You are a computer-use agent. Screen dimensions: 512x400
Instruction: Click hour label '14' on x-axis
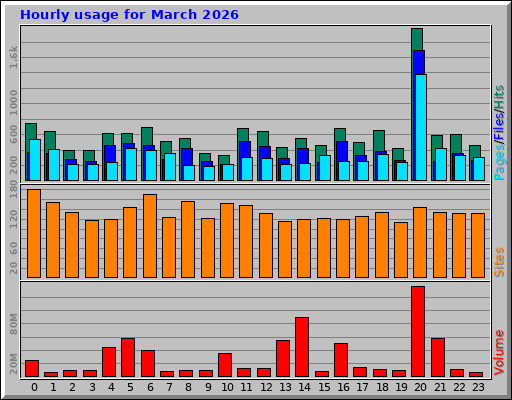coord(304,387)
